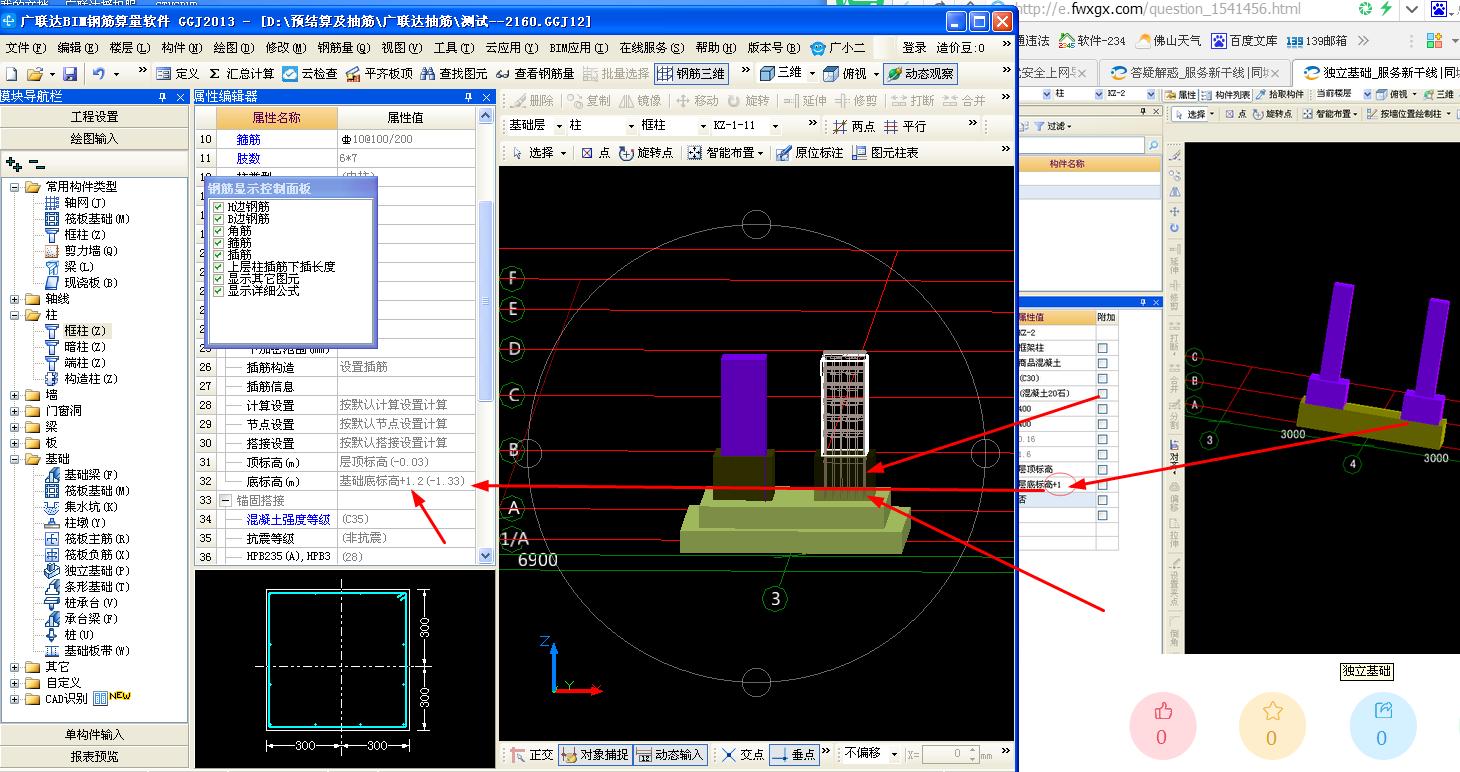Viewport: 1460px width, 772px height.
Task: Click 查看钢筋量 view rebar quantity
Action: tap(535, 74)
